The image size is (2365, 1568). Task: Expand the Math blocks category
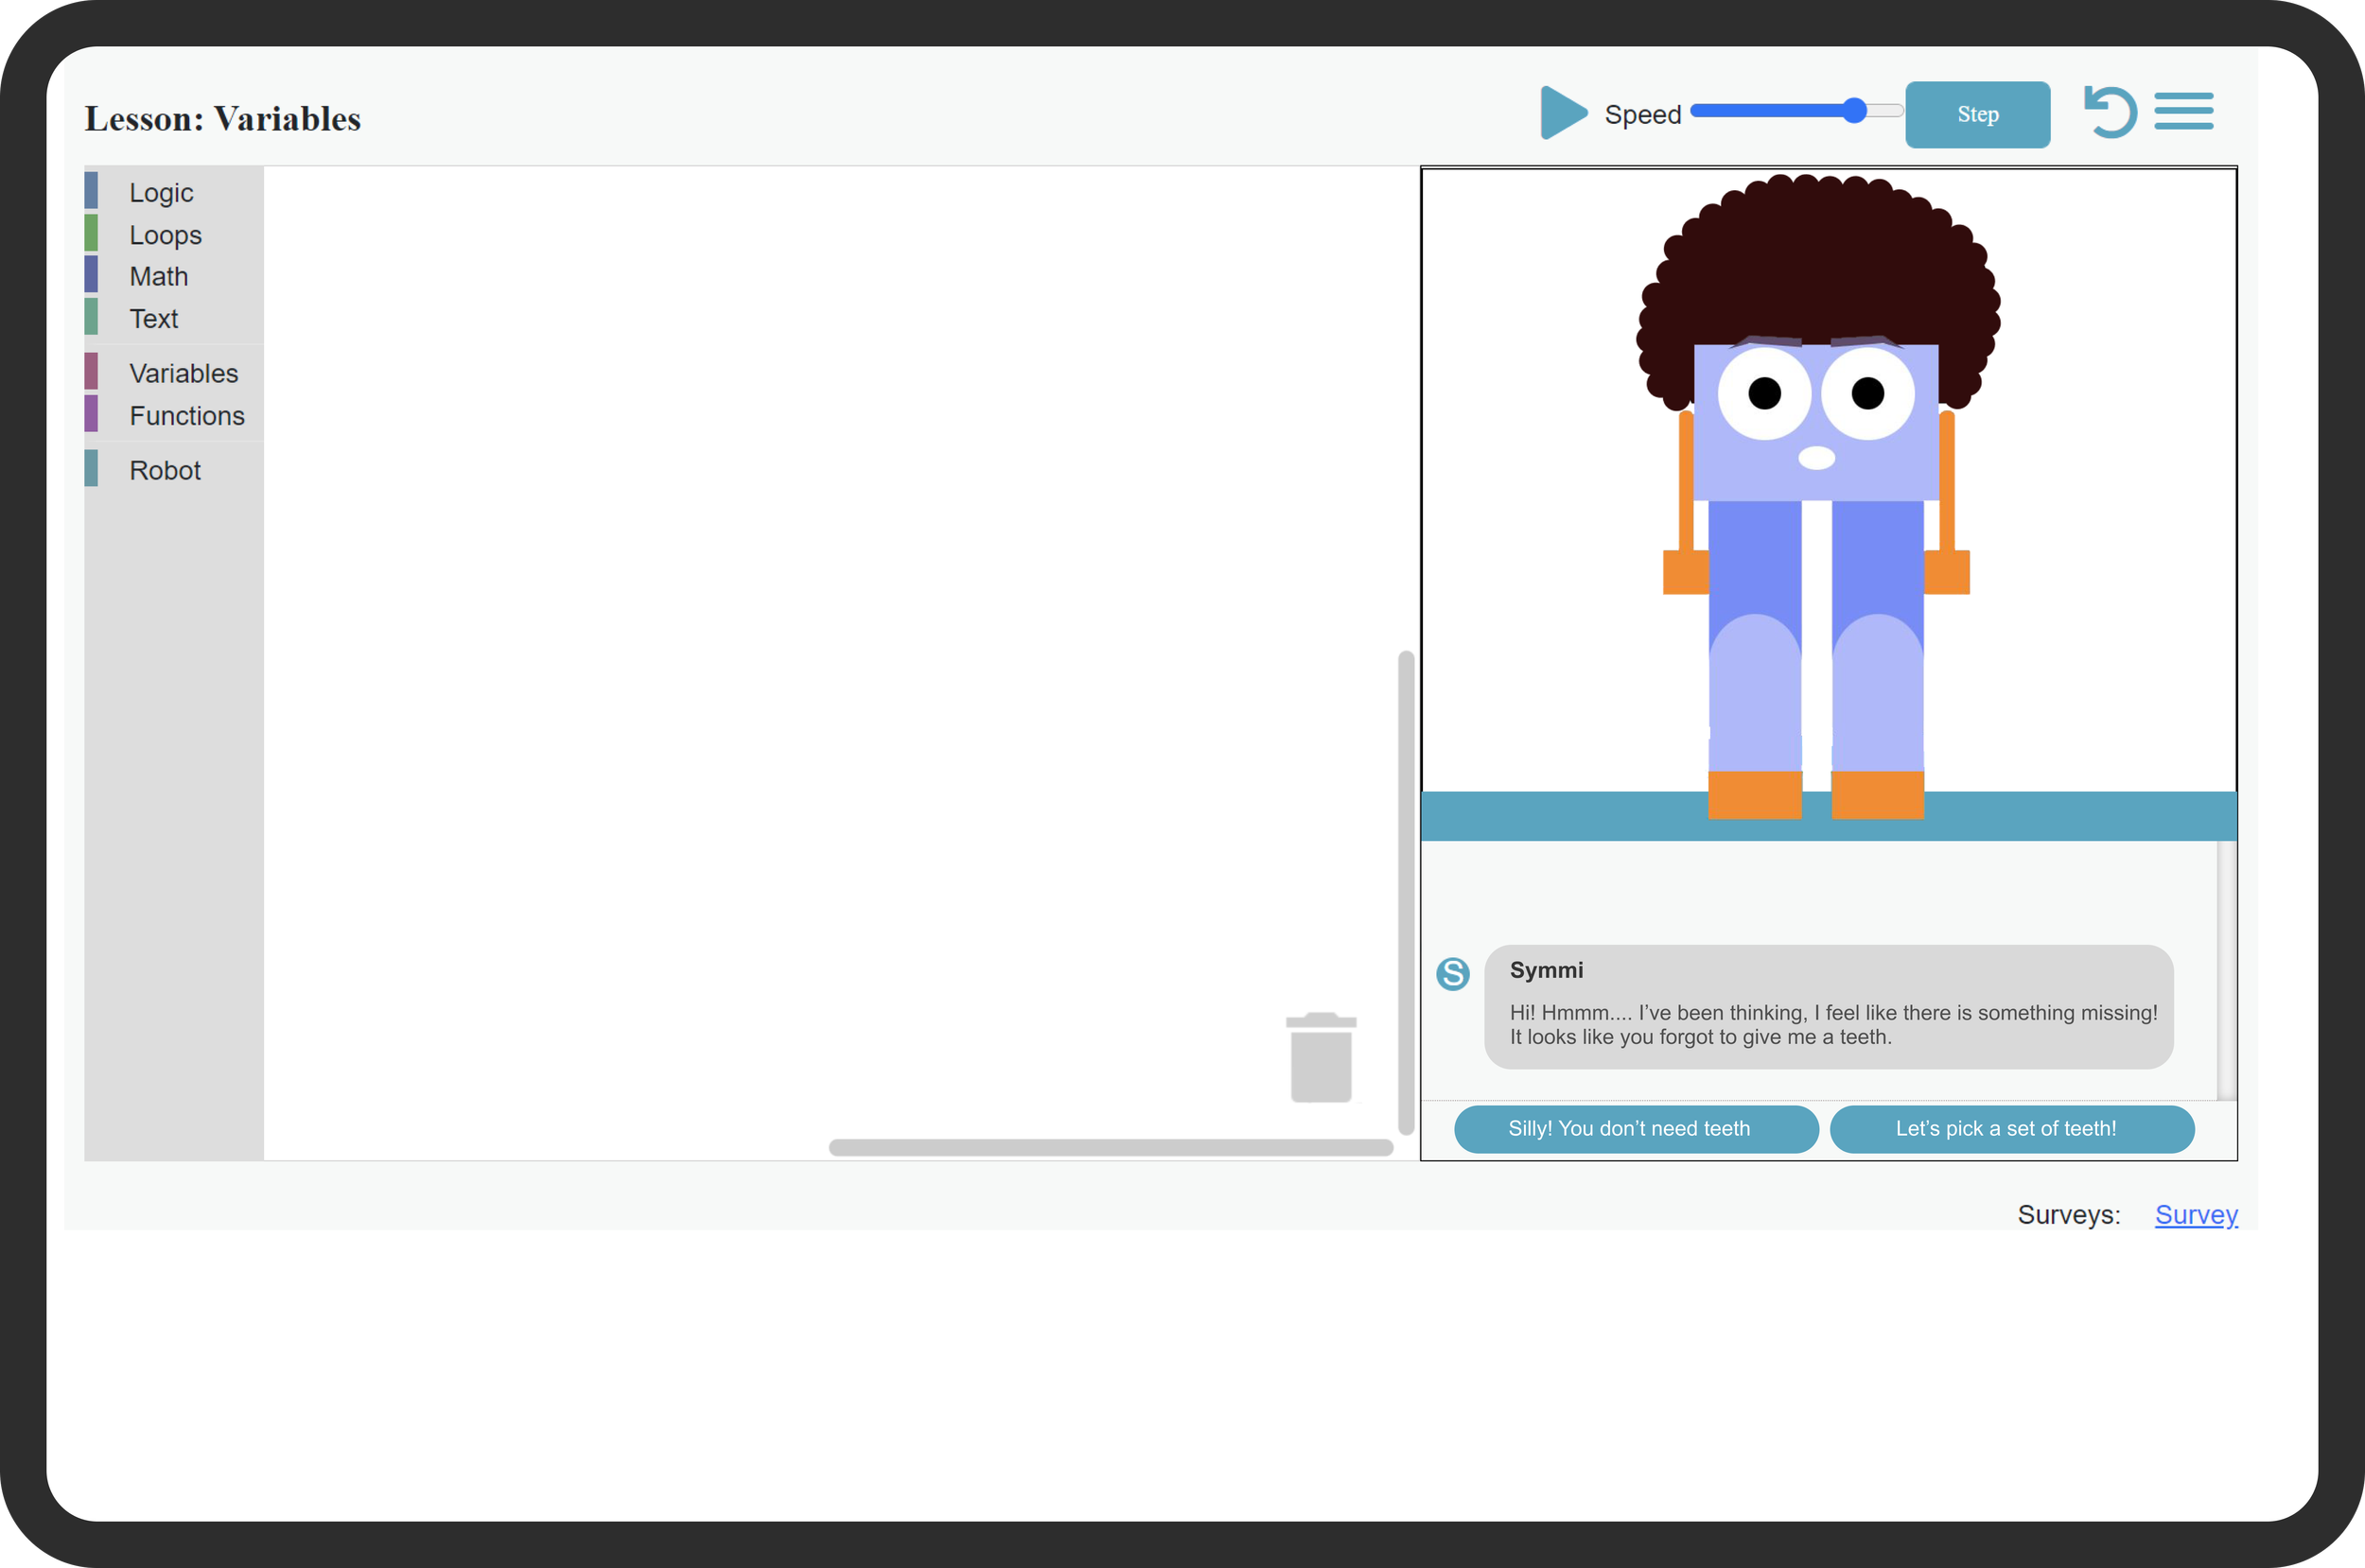click(x=158, y=277)
